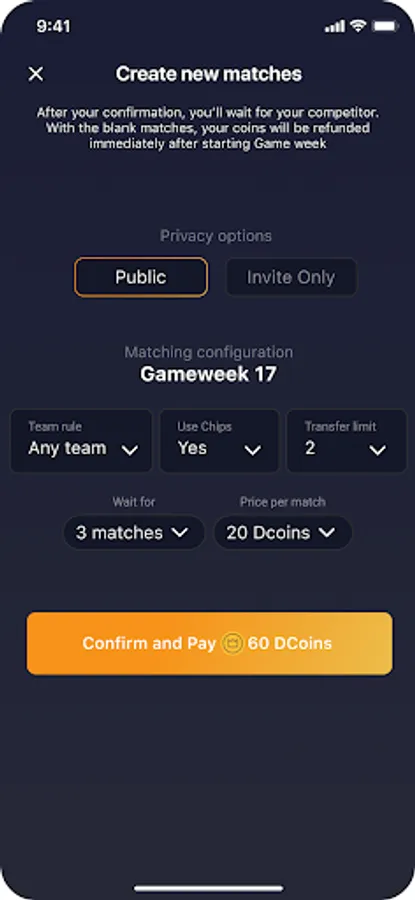415x900 pixels.
Task: Click the chevron in Use Chips box
Action: coord(253,451)
